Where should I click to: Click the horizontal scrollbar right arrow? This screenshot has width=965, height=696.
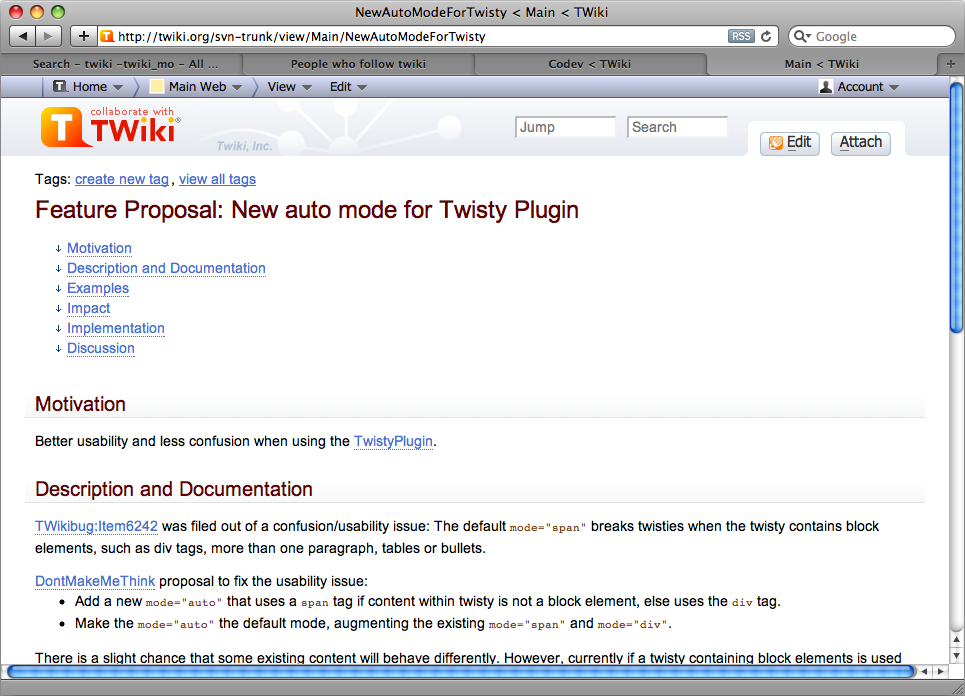click(941, 671)
